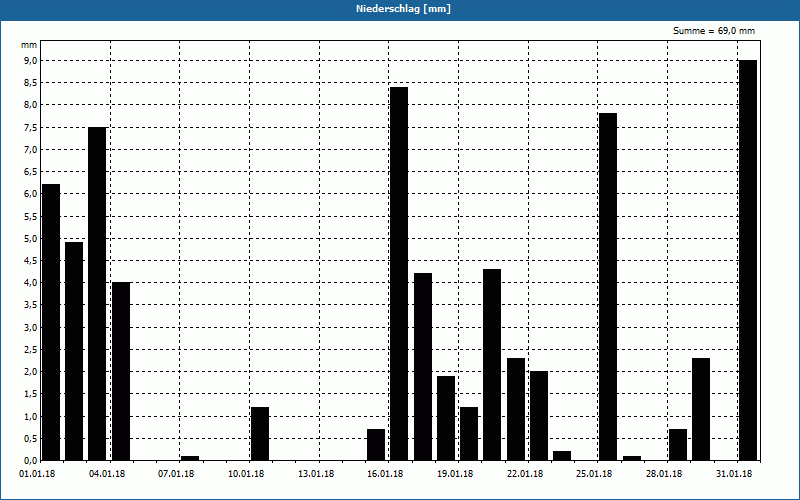Click the y-axis value '7,0'
Screen dimensions: 800x500
pyautogui.click(x=31, y=149)
